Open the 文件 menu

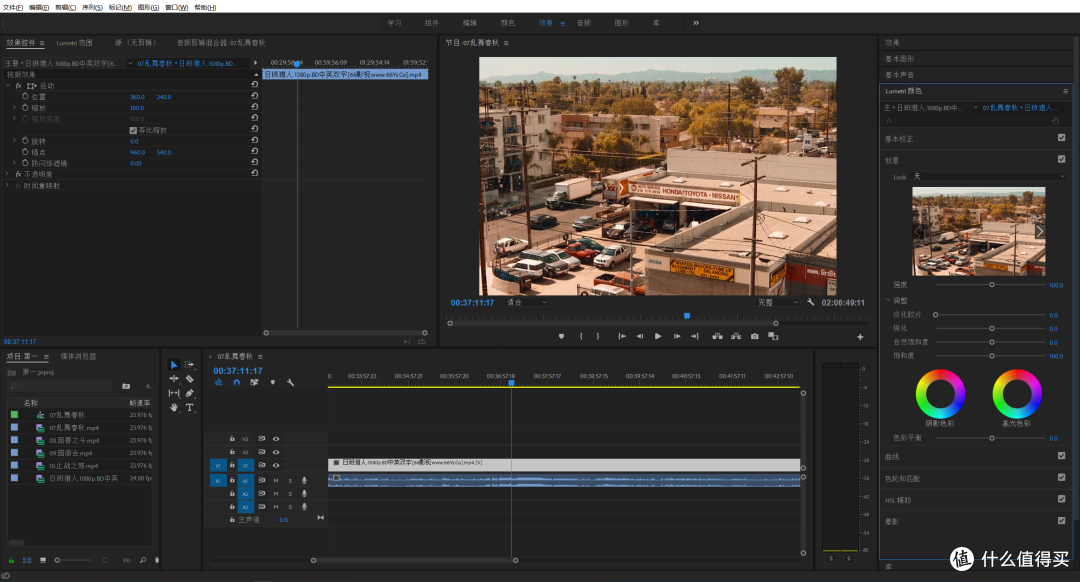(12, 8)
